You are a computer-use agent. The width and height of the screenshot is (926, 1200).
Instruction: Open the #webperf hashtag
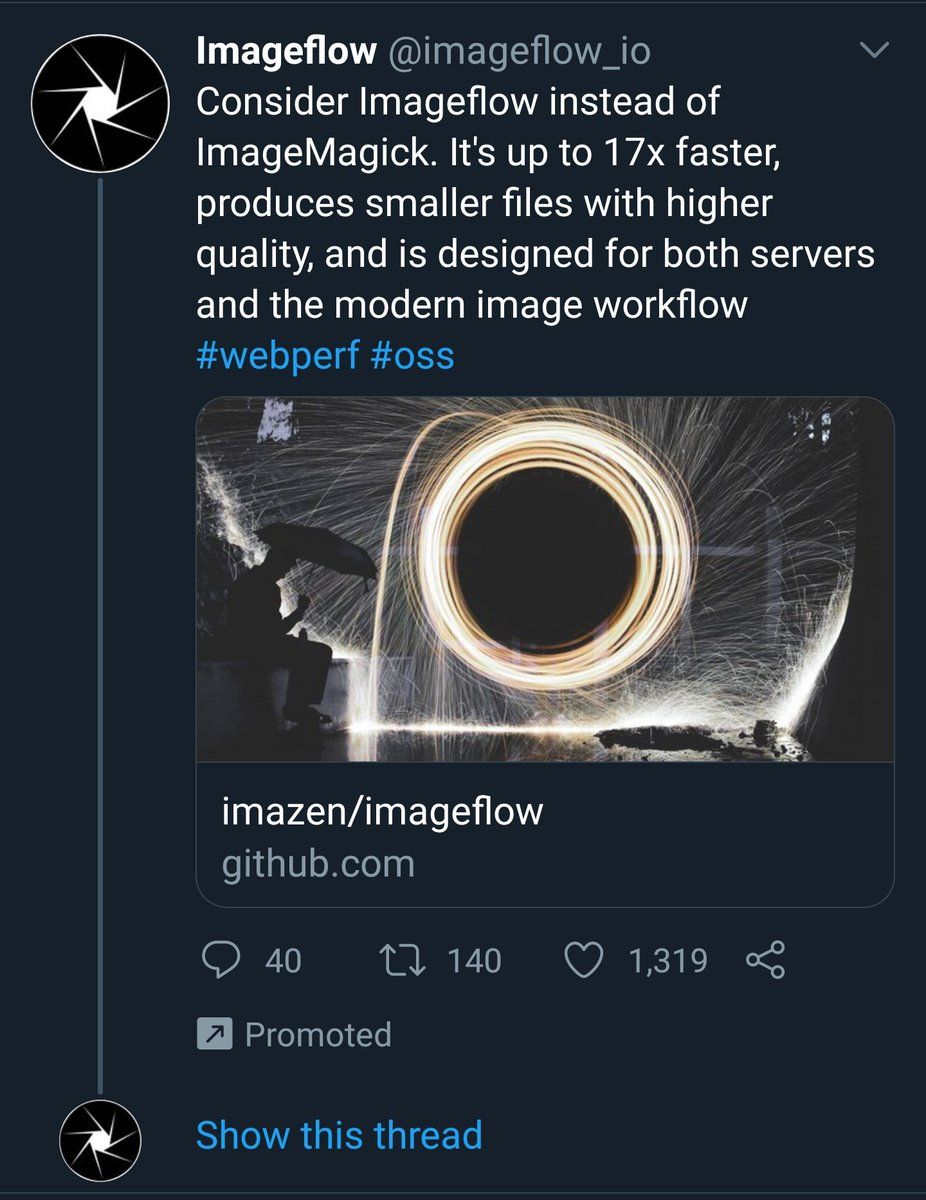[277, 356]
